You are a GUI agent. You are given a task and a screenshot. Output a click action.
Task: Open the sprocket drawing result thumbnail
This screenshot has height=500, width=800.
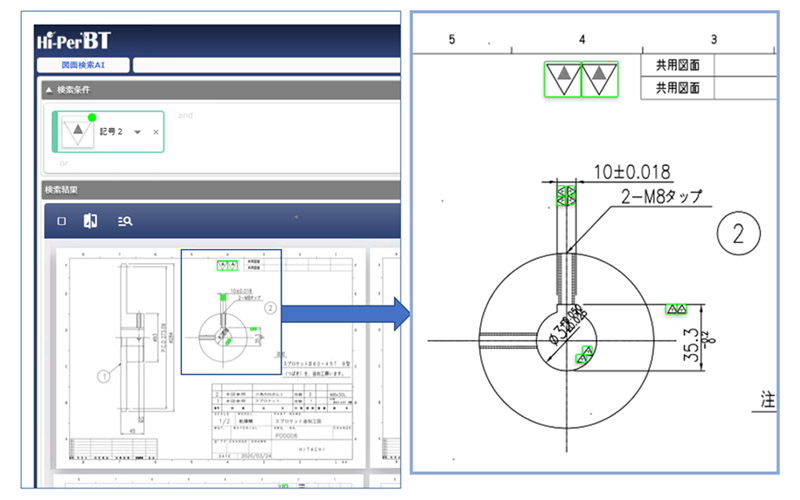[x=210, y=360]
